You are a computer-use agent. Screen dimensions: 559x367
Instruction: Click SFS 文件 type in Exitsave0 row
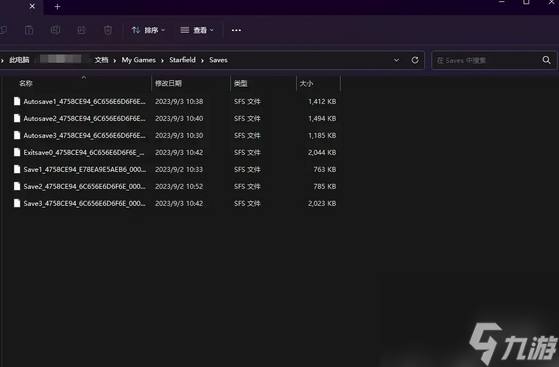pyautogui.click(x=247, y=153)
